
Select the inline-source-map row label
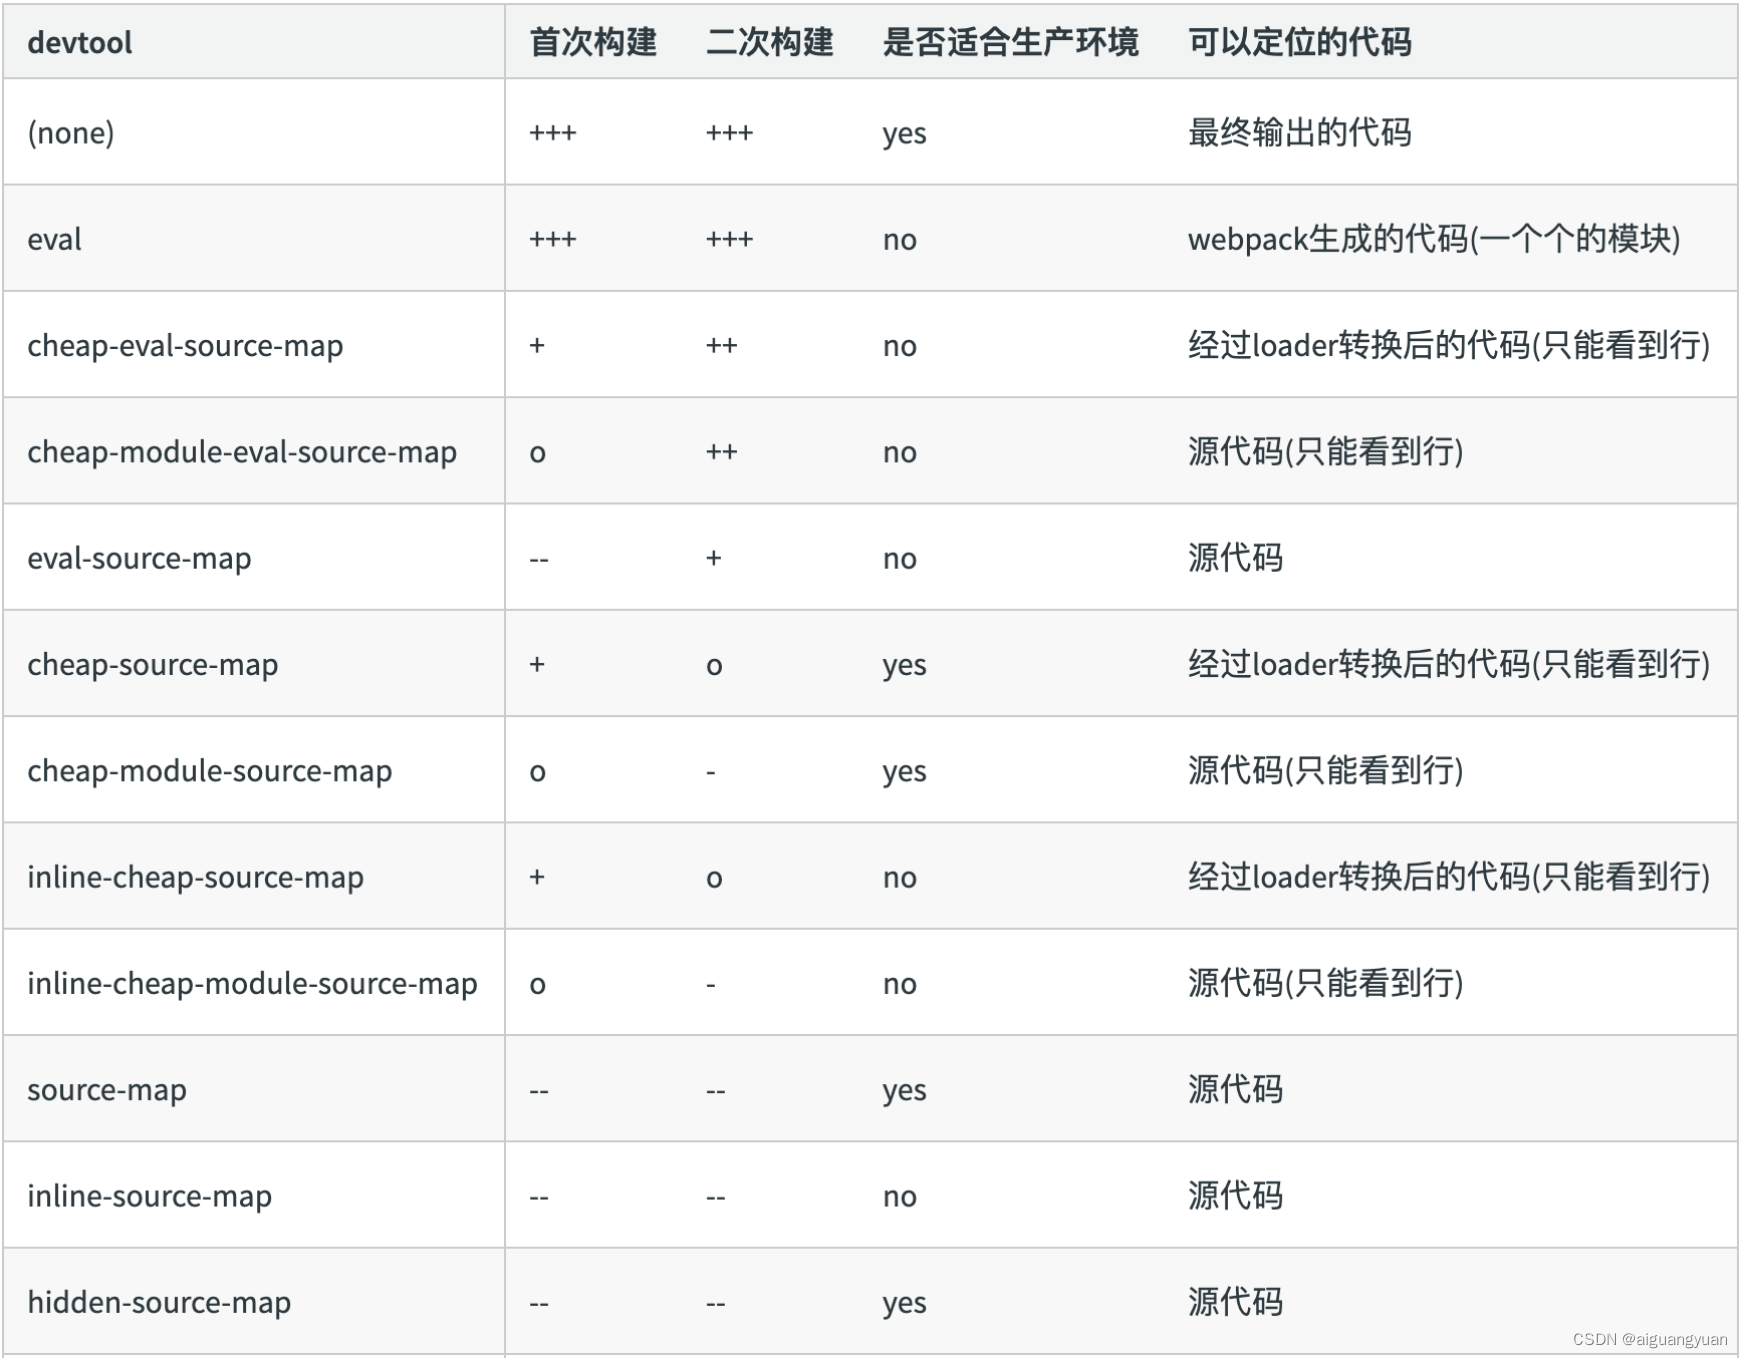pos(148,1195)
